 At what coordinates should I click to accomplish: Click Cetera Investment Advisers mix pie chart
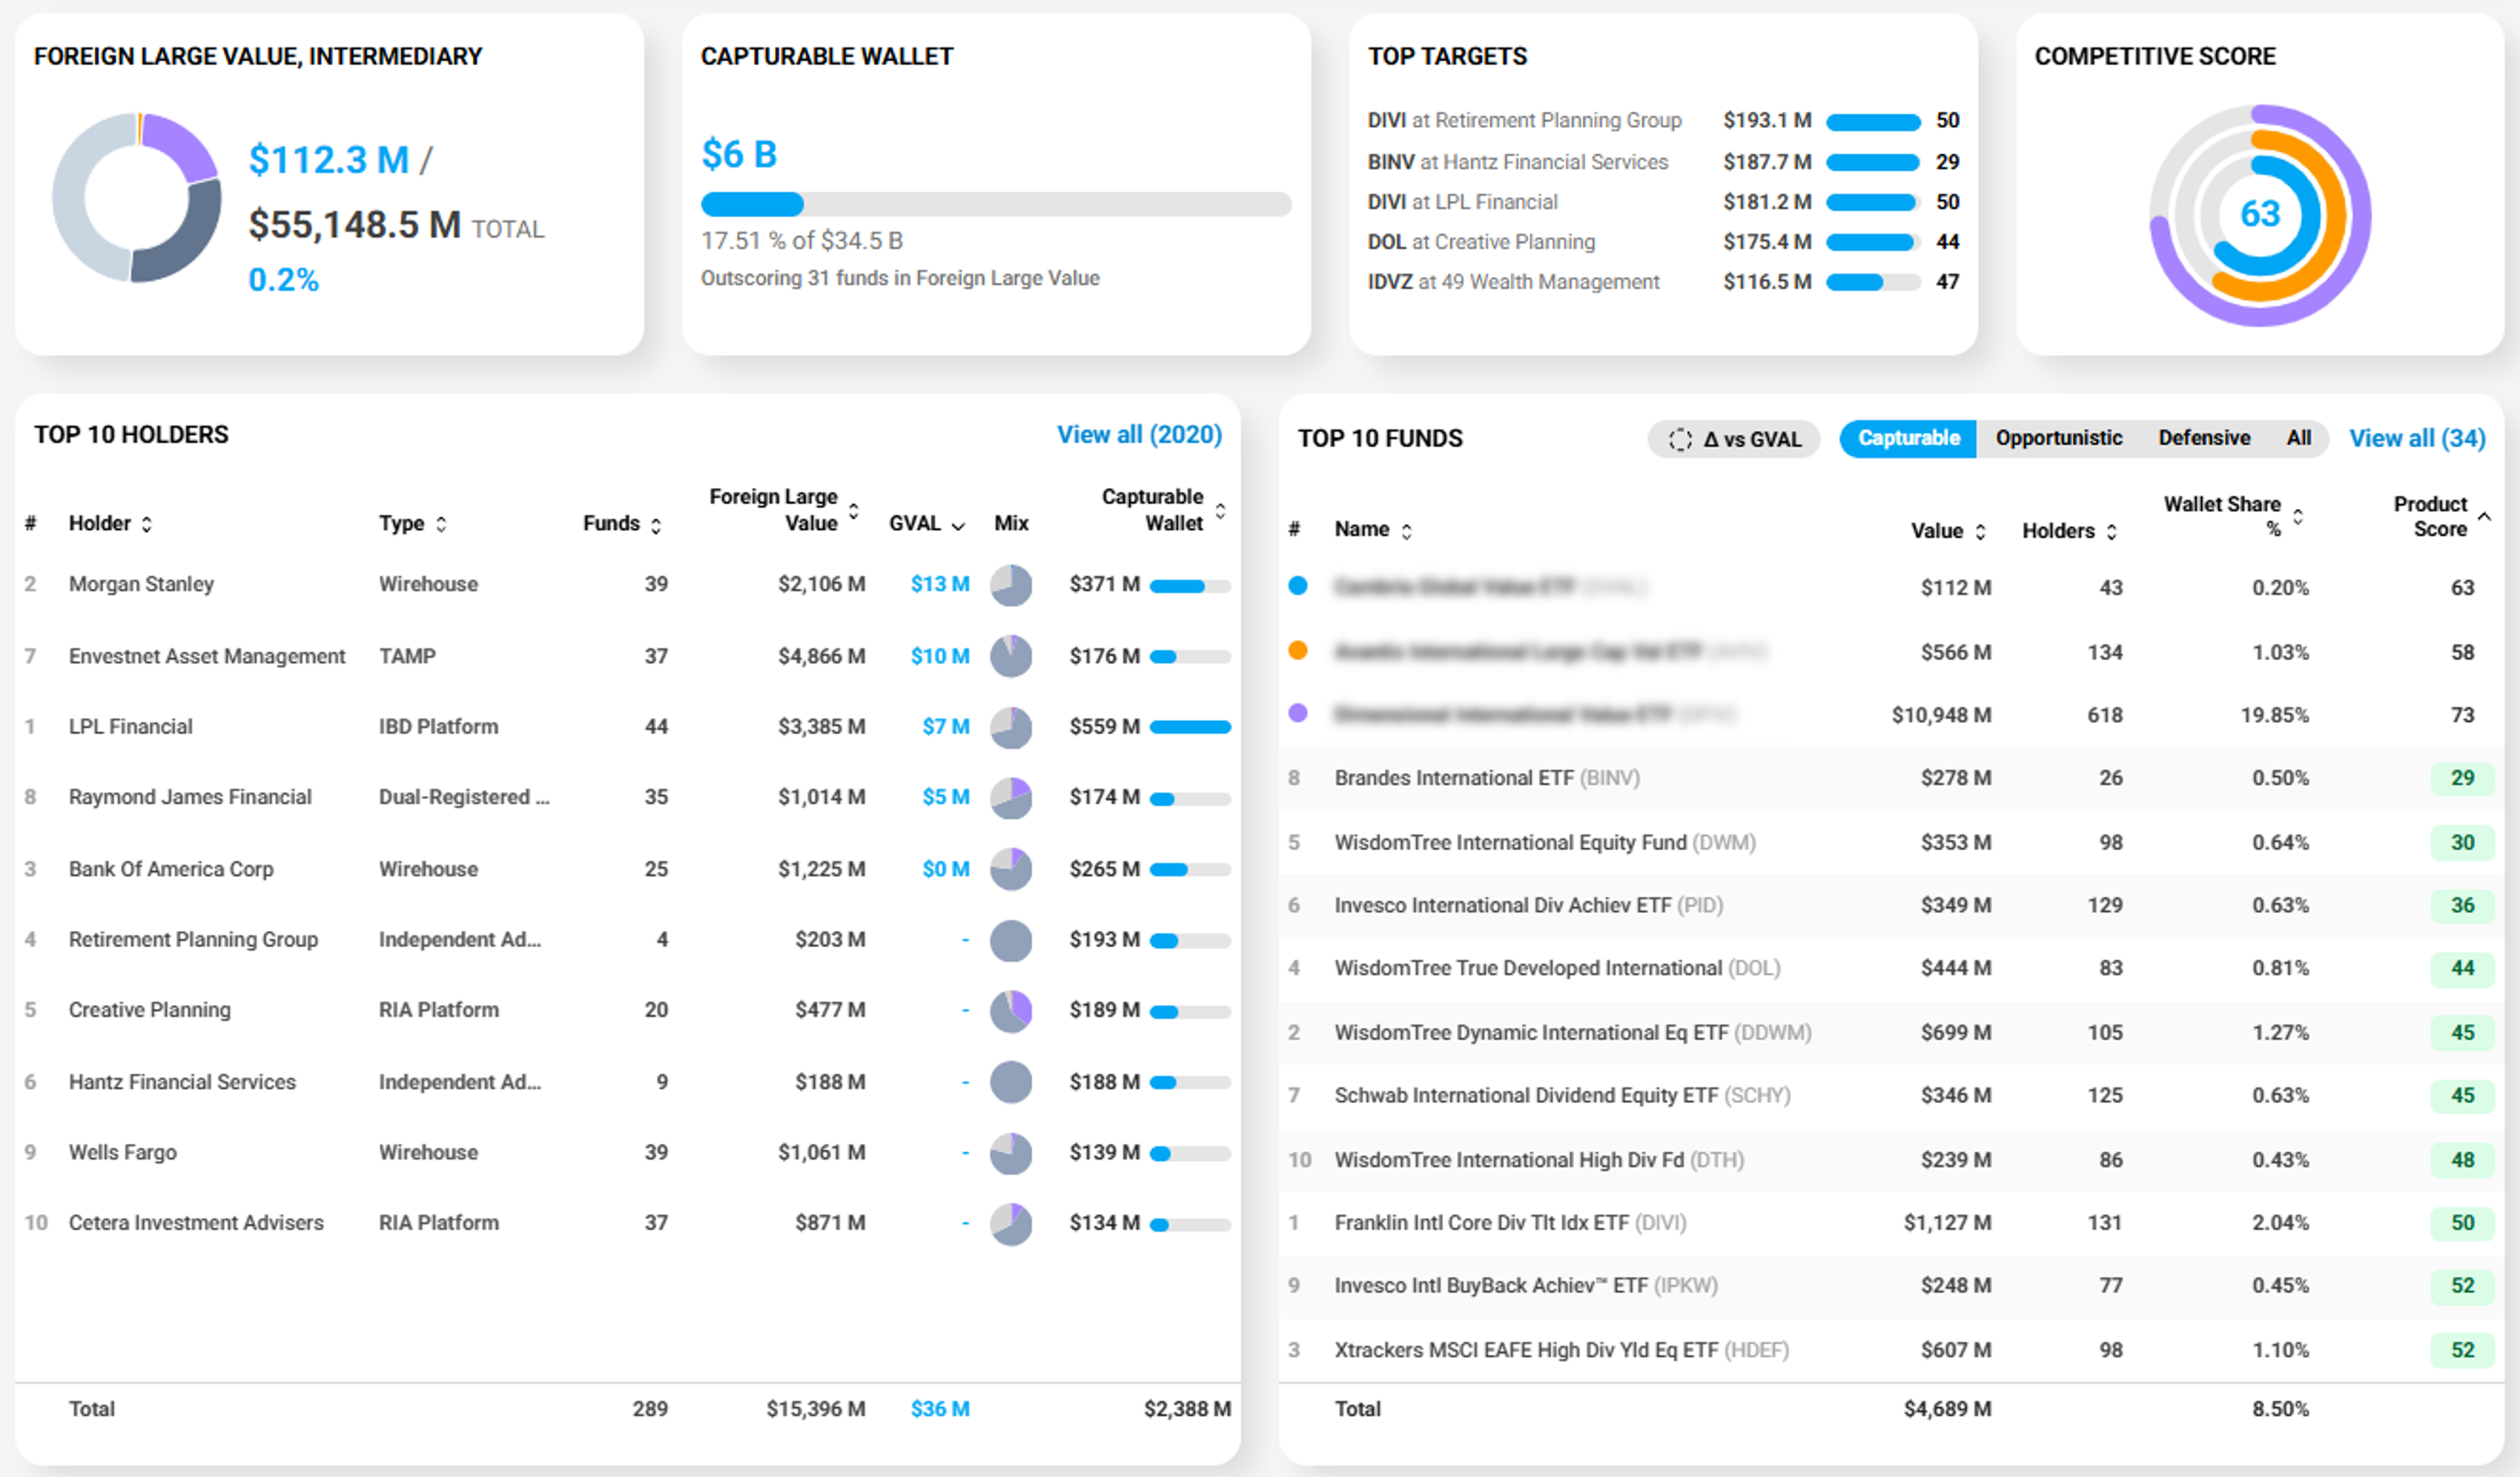[1011, 1224]
